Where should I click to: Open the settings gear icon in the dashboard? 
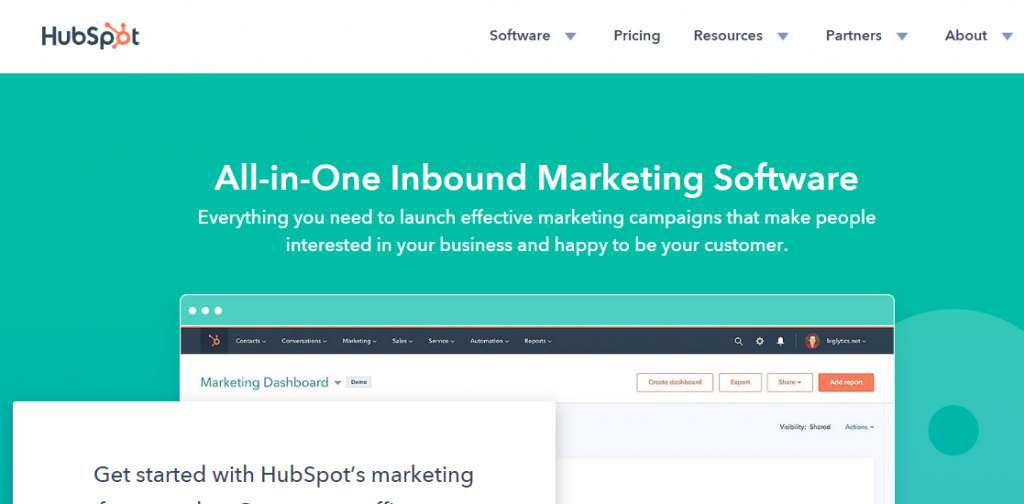pos(759,341)
